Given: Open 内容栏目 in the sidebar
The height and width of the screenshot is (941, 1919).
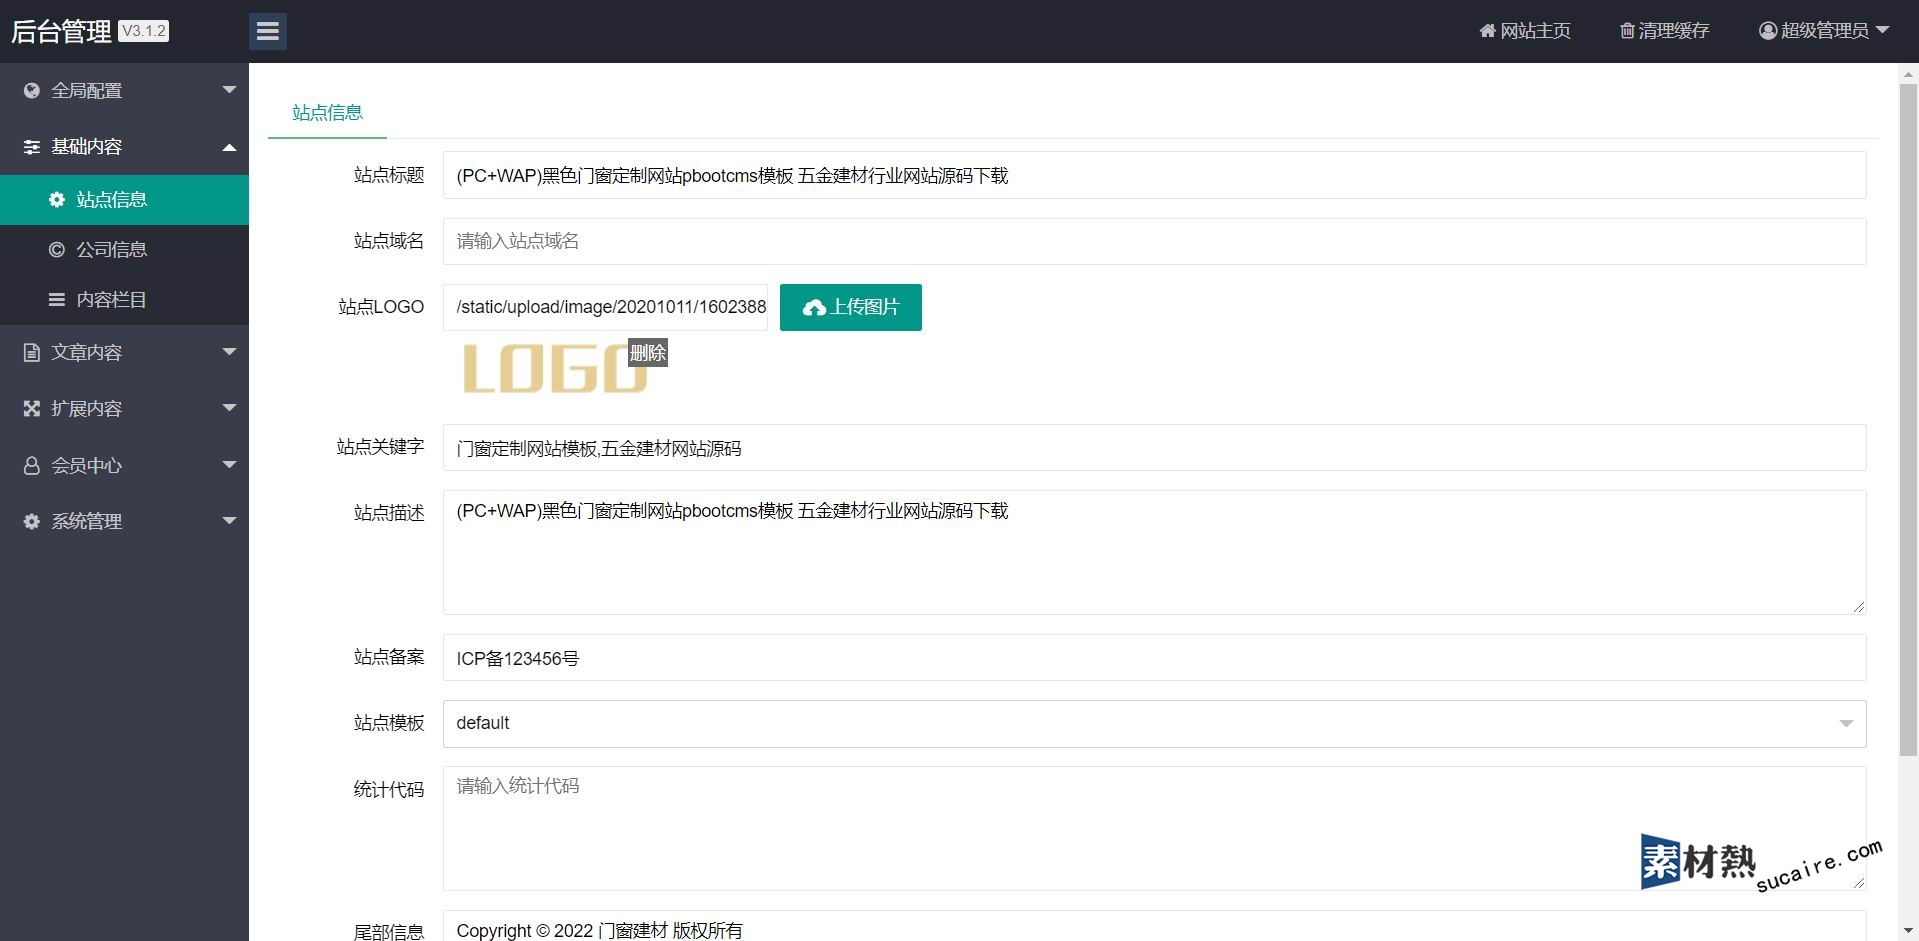Looking at the screenshot, I should point(124,300).
